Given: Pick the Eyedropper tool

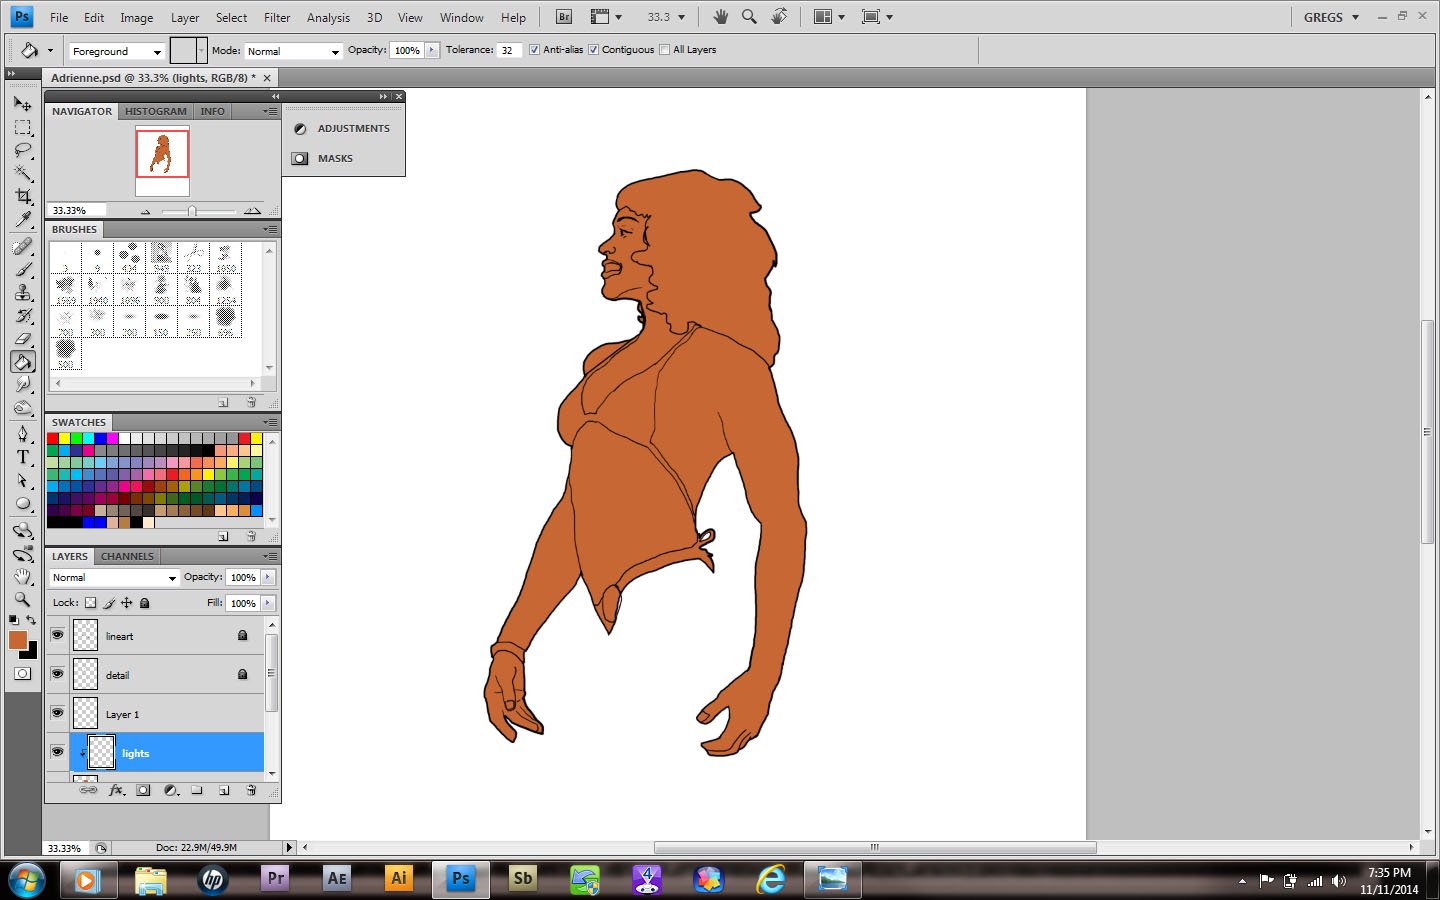Looking at the screenshot, I should click(23, 220).
